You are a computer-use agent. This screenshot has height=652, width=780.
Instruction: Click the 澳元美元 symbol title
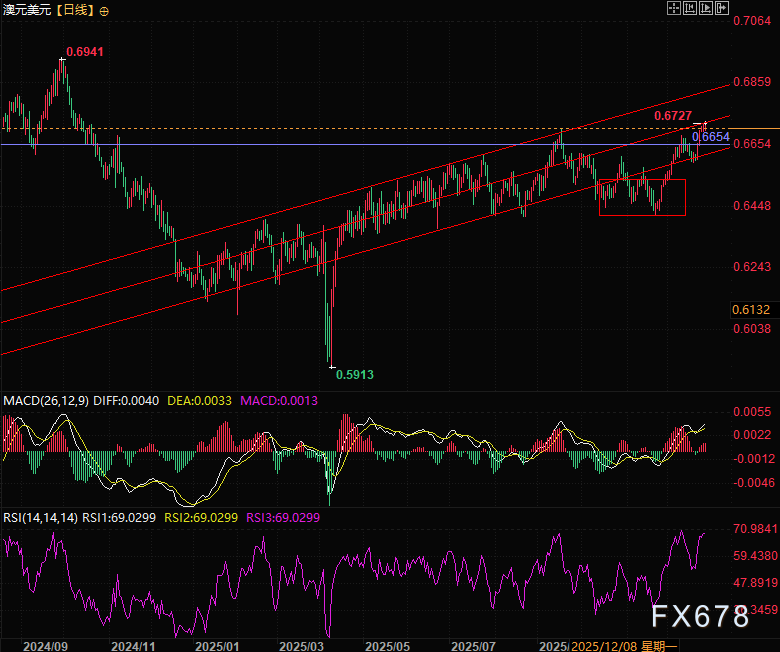27,10
